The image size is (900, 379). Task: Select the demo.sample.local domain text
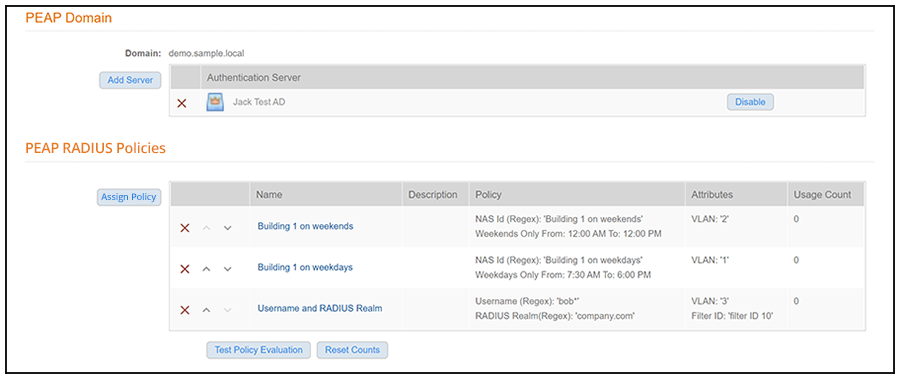[207, 53]
